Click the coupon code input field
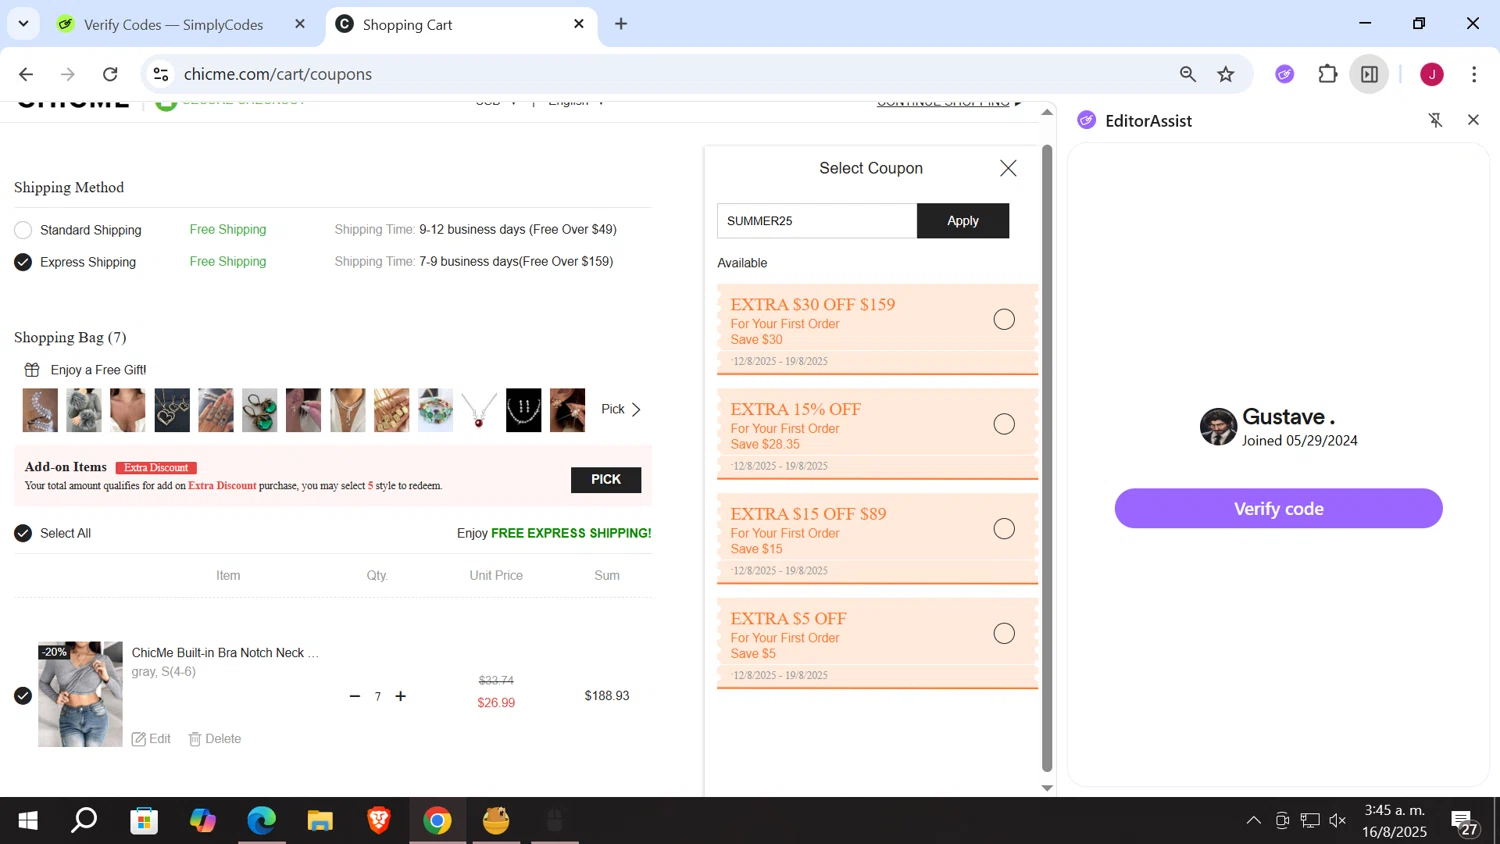 point(816,221)
